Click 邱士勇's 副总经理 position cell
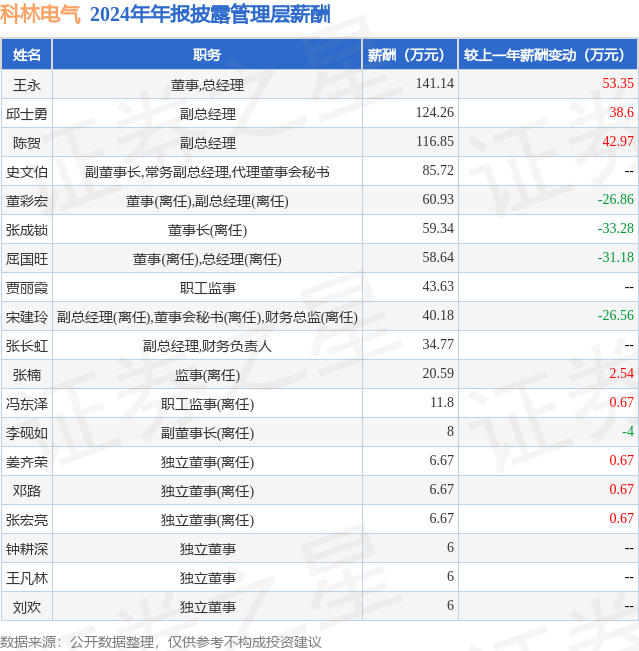Image resolution: width=639 pixels, height=651 pixels. (x=207, y=114)
